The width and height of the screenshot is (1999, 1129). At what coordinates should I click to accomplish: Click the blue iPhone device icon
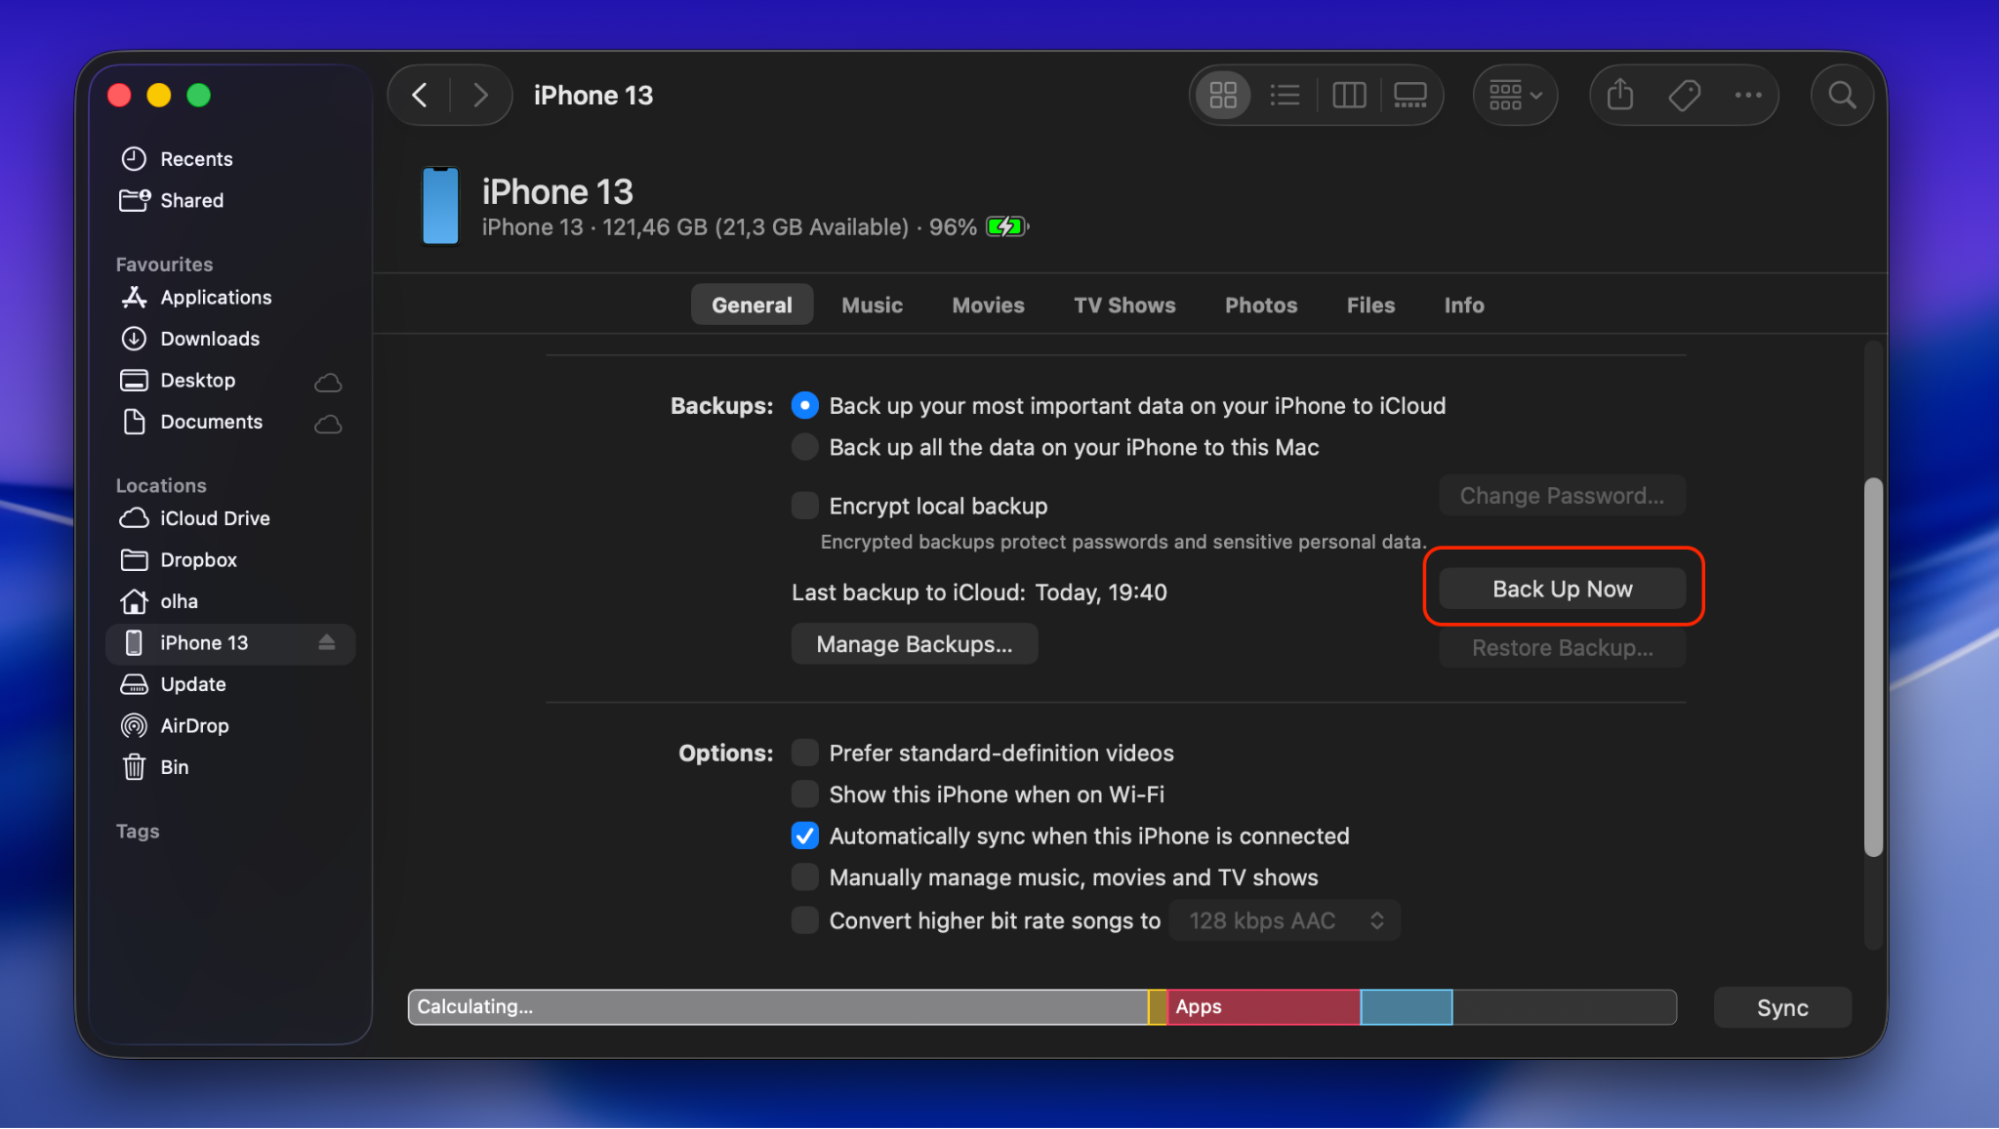click(x=440, y=206)
